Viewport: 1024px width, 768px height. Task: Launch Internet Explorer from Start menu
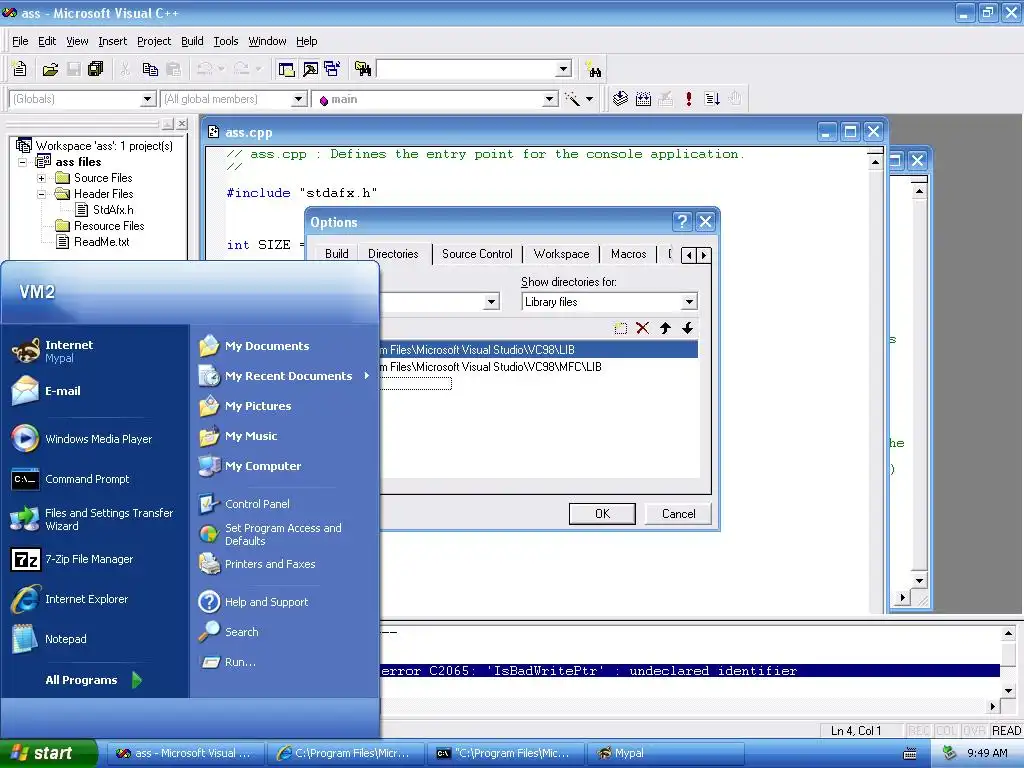[70, 599]
